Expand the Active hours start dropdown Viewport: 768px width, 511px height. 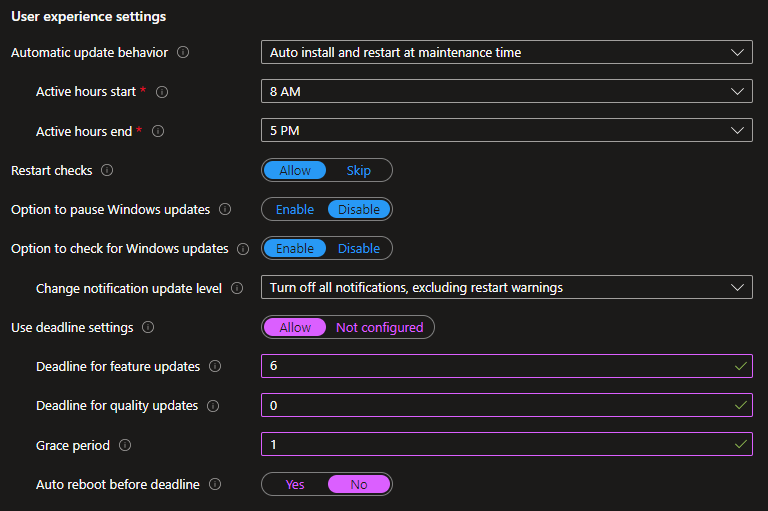[506, 92]
